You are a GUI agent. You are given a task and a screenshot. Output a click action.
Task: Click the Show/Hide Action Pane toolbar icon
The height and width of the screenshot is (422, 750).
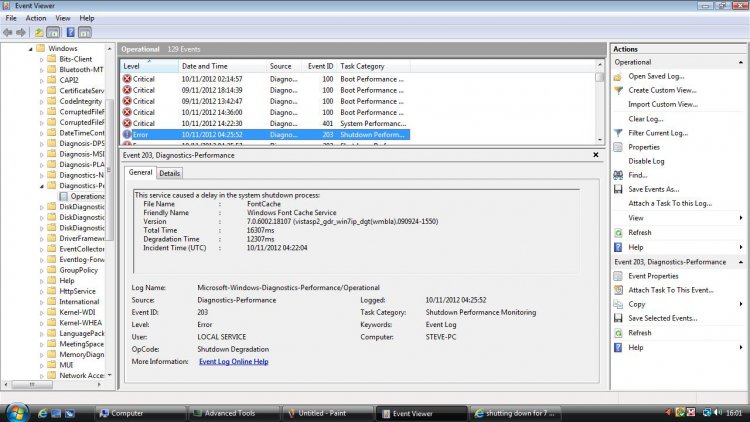click(85, 33)
